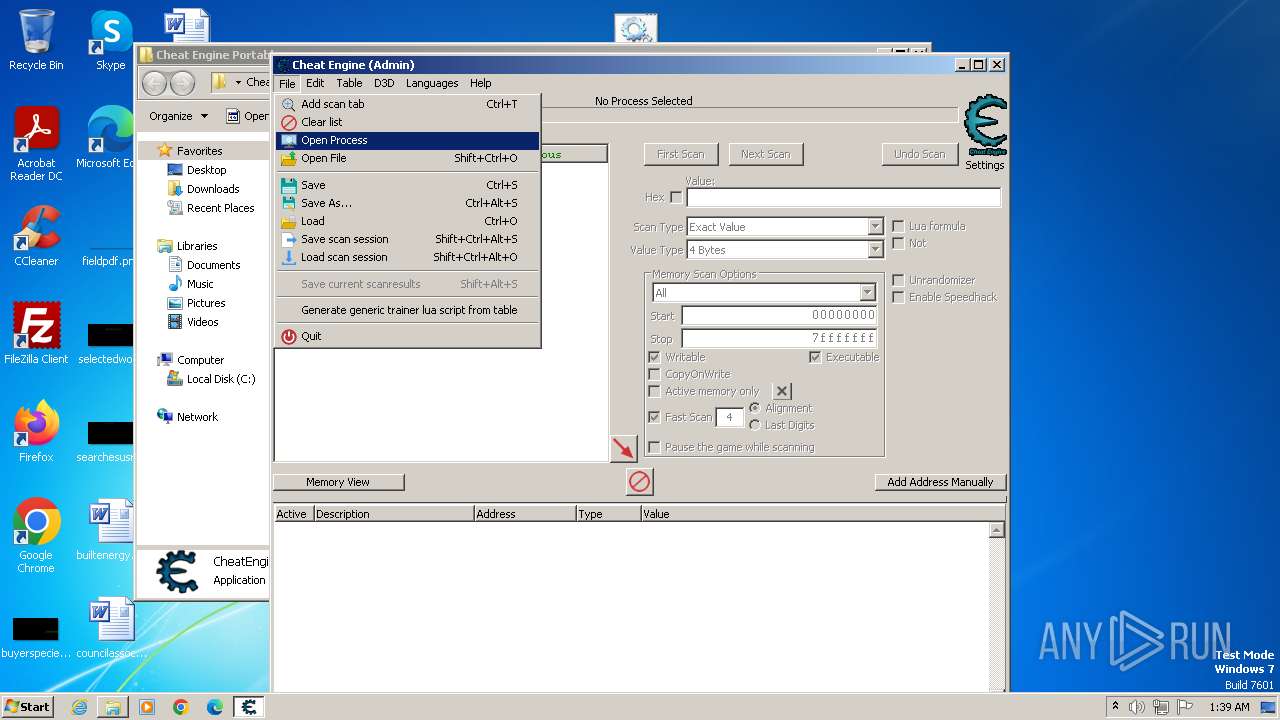Click the Stop address field
The width and height of the screenshot is (1280, 720).
(x=779, y=338)
